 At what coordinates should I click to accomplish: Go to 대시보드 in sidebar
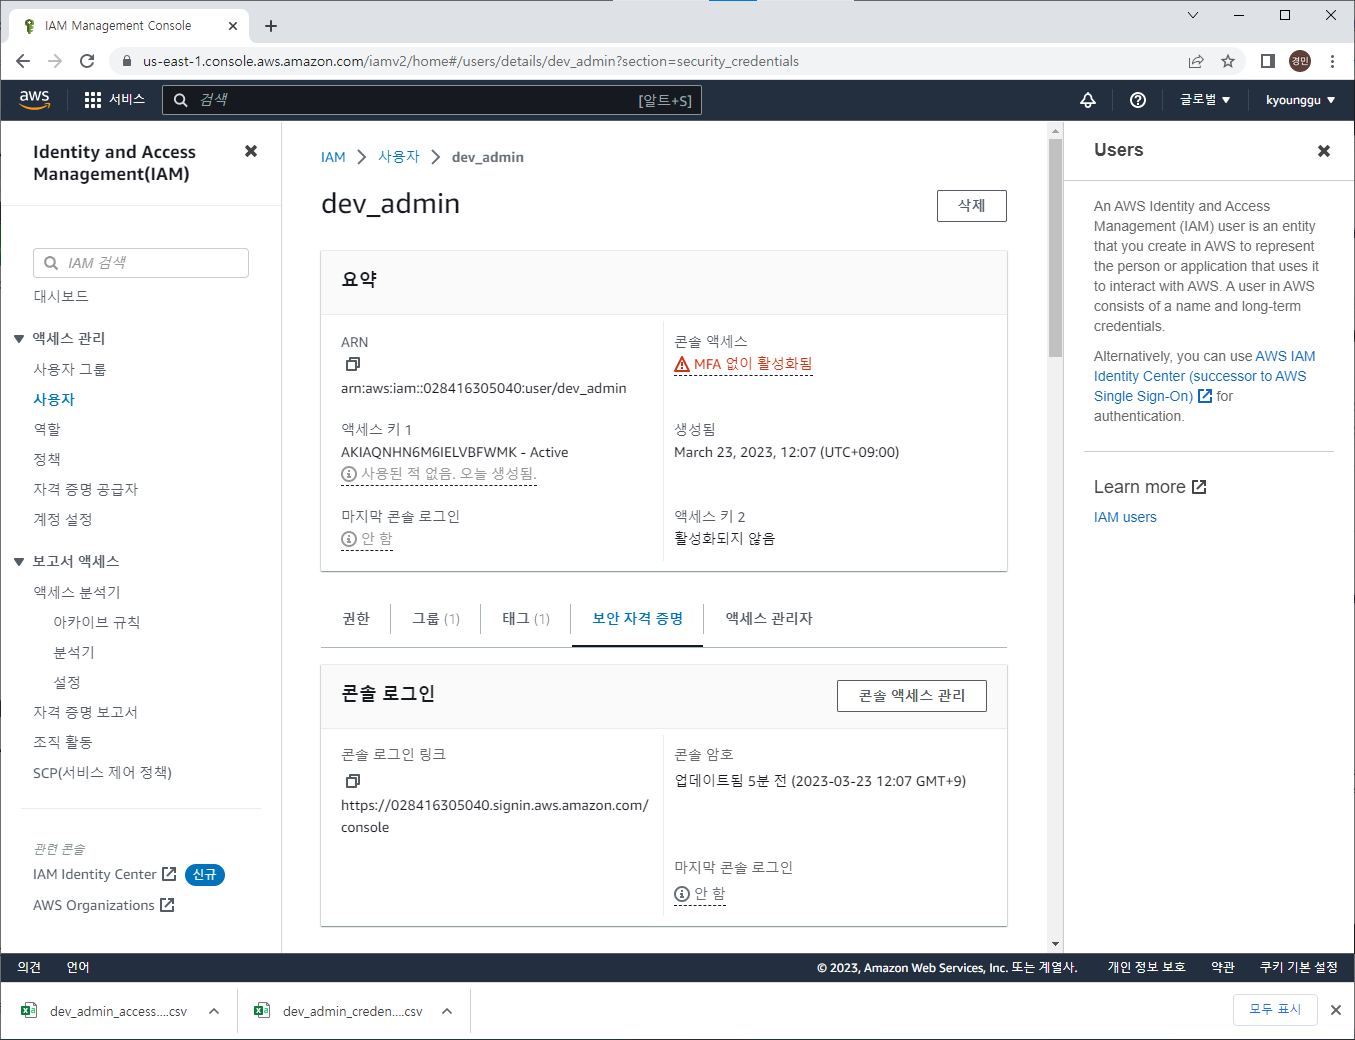(61, 296)
